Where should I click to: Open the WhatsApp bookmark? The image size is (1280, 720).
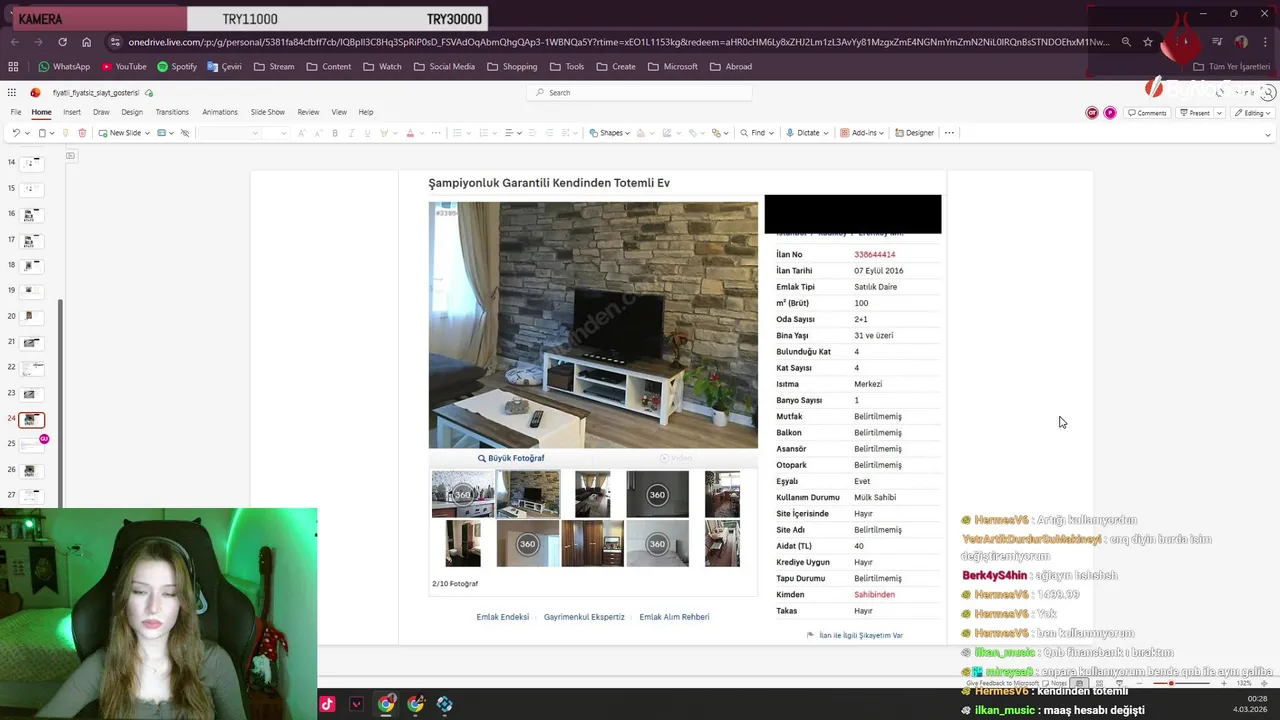pos(64,67)
